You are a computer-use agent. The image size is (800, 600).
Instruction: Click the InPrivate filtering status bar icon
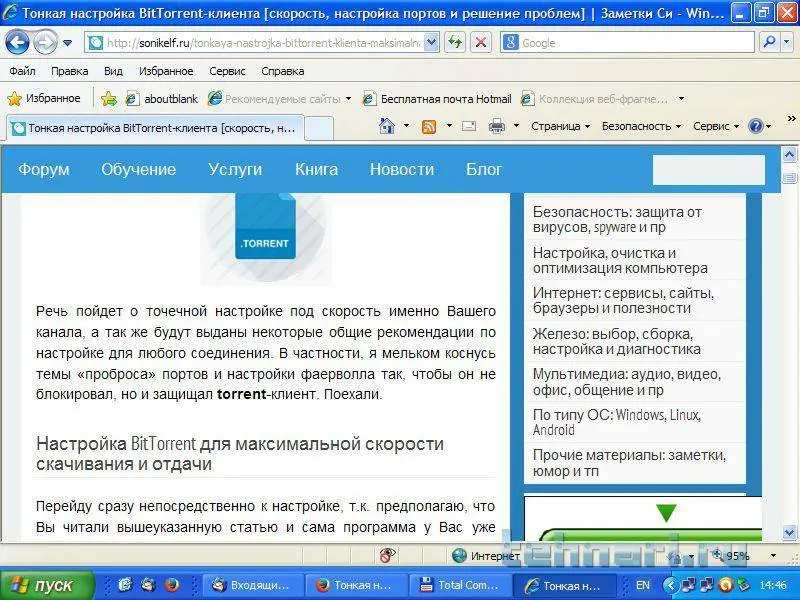[x=388, y=555]
